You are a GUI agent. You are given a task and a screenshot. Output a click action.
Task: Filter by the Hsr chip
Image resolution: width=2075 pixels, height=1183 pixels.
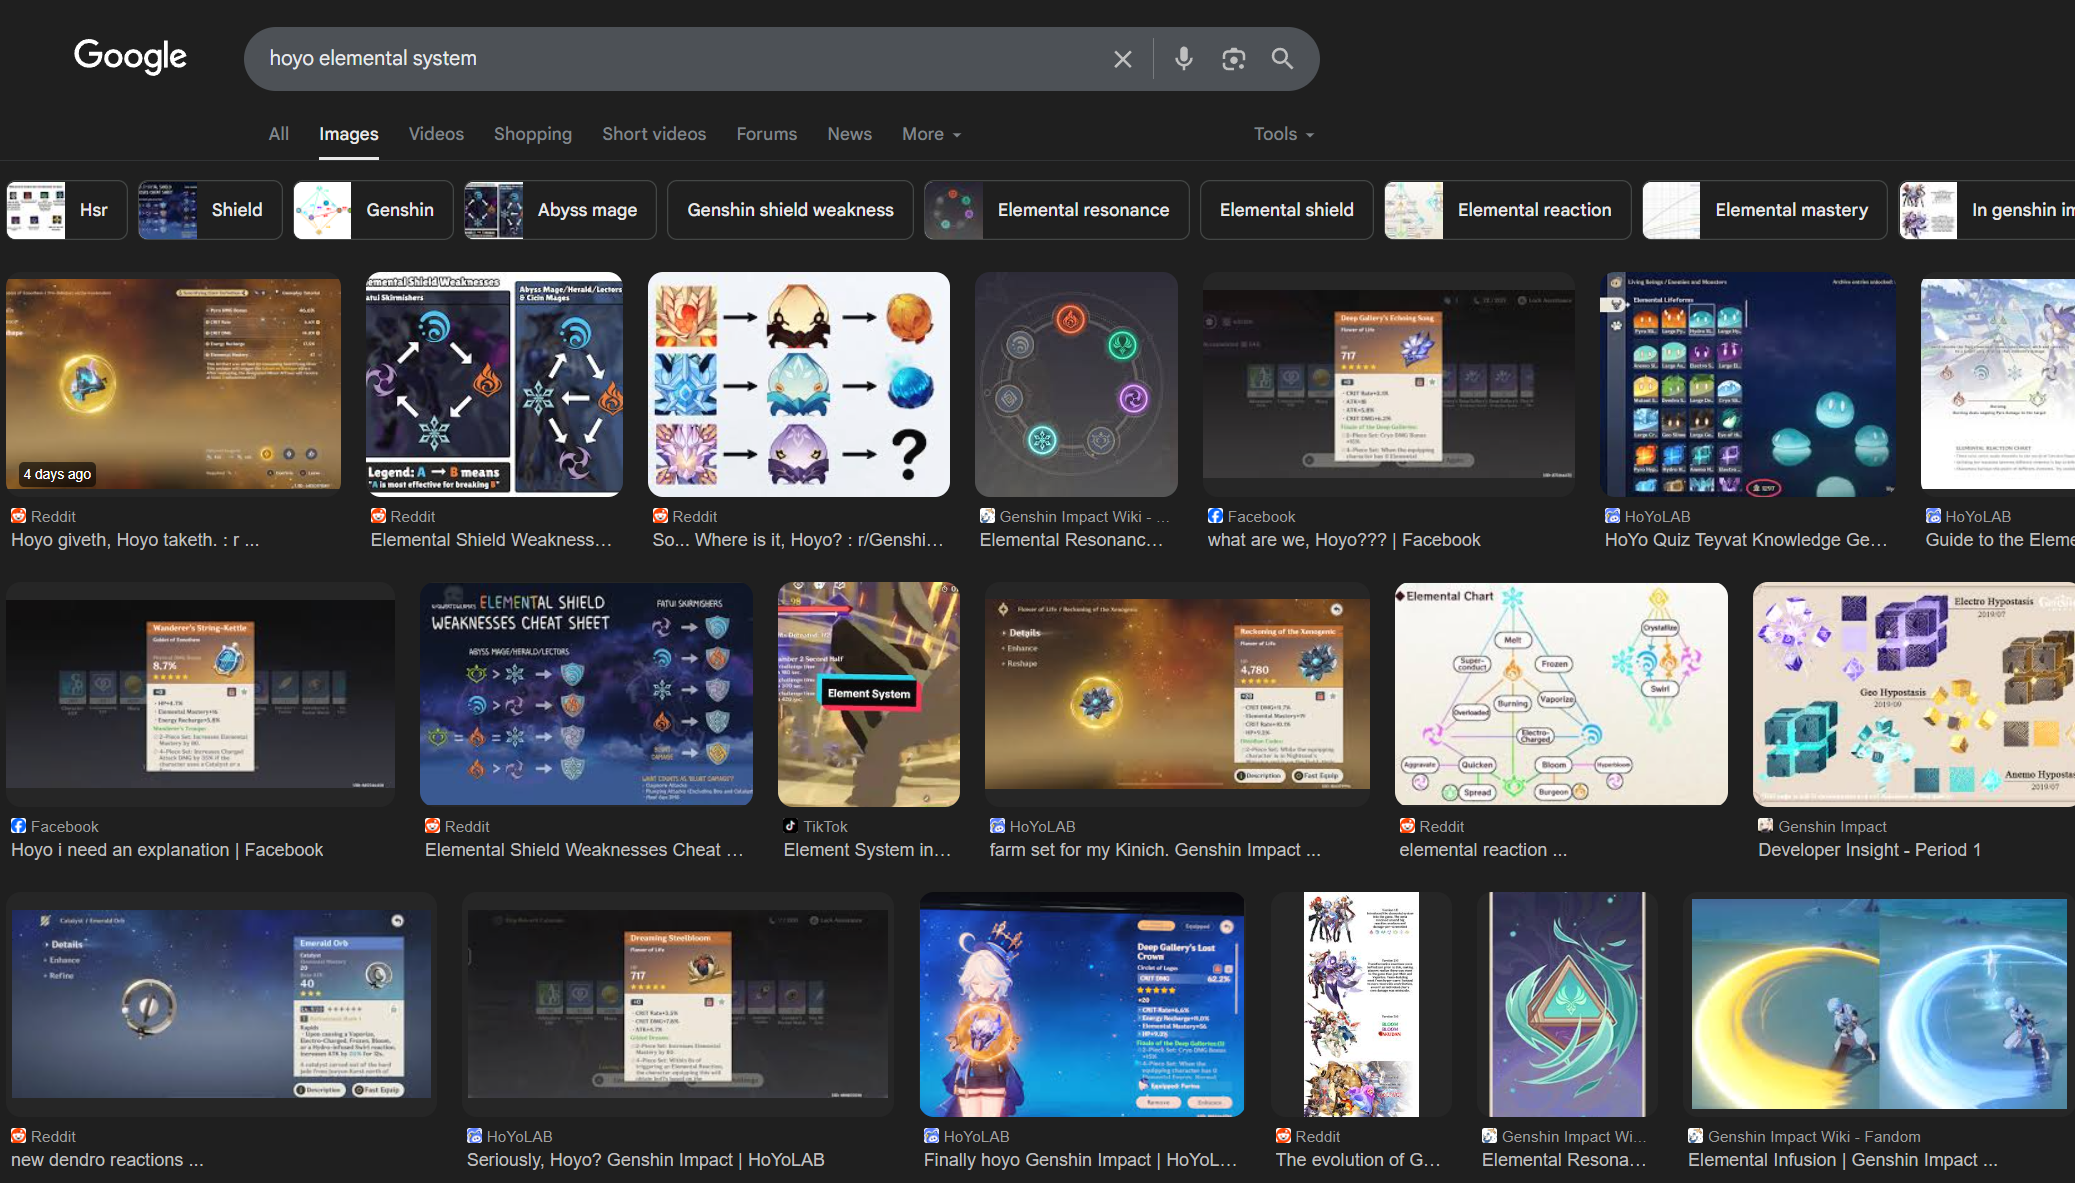[x=67, y=210]
